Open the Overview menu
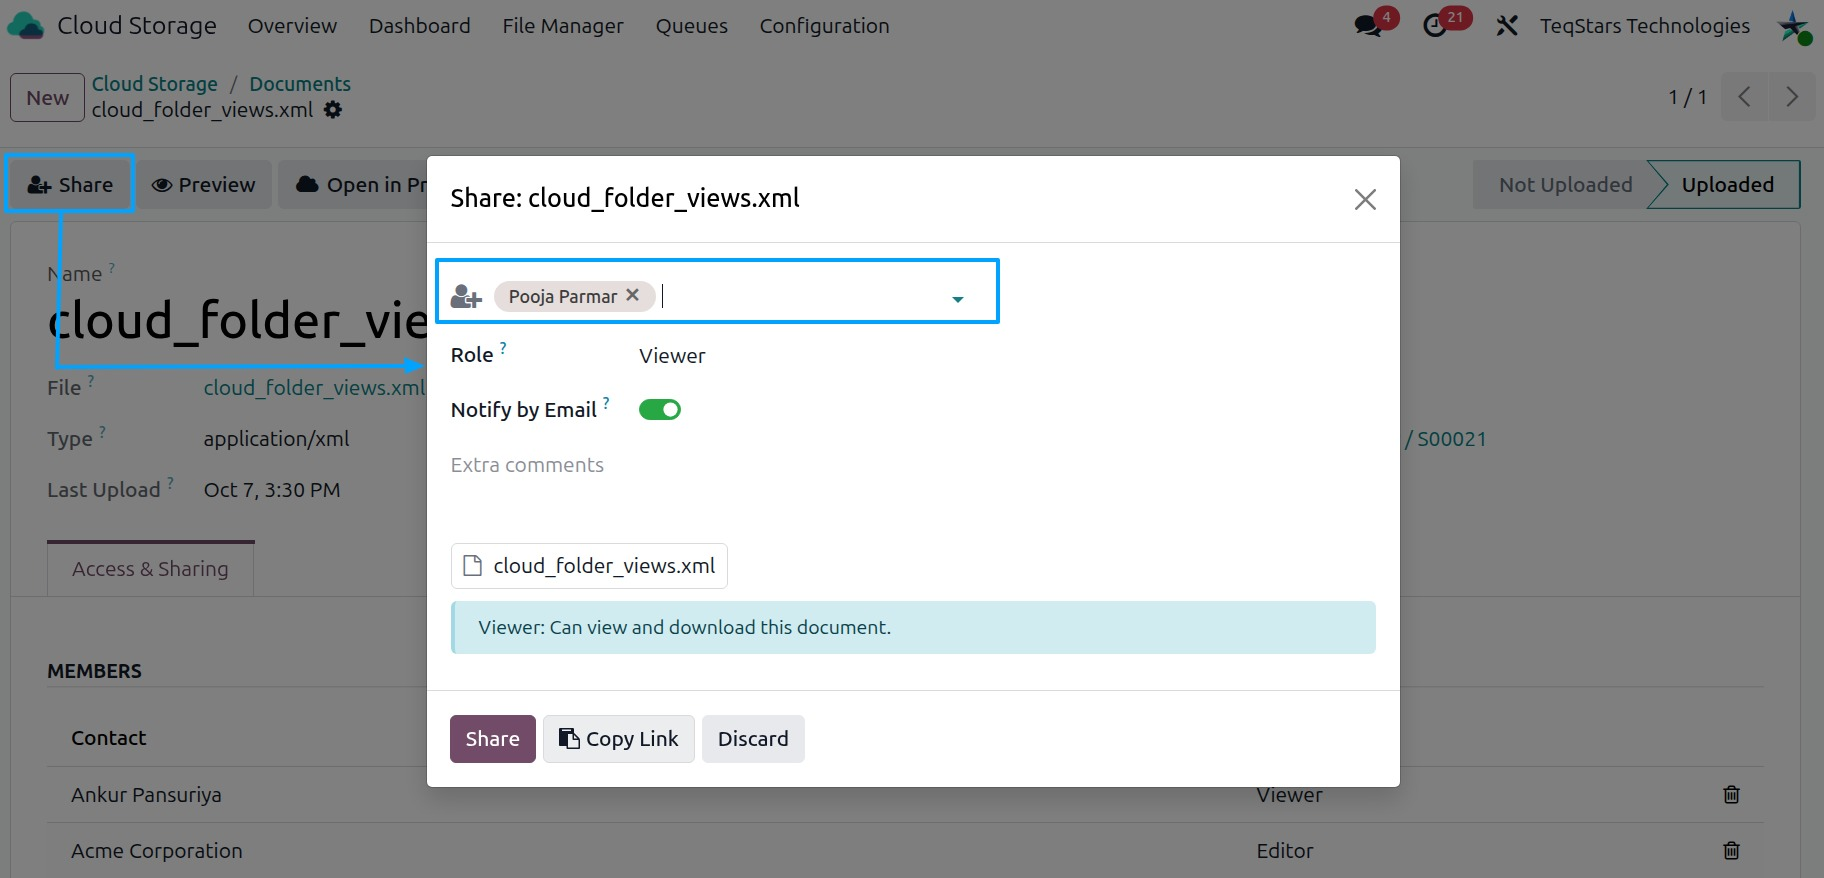Screen dimensions: 1824x878 click(x=292, y=26)
